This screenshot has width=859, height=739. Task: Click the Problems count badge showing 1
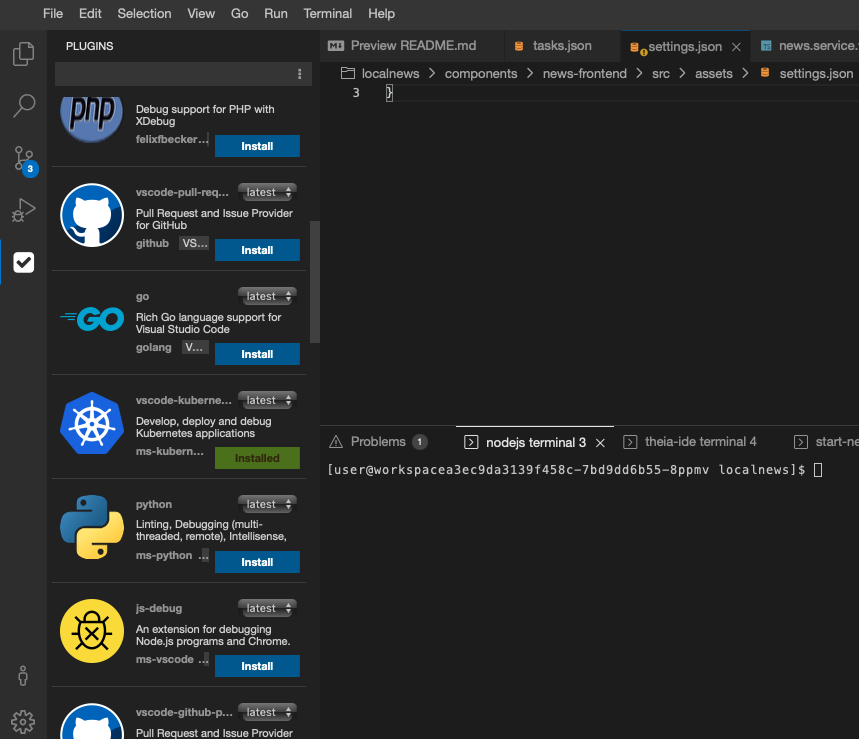coord(420,442)
